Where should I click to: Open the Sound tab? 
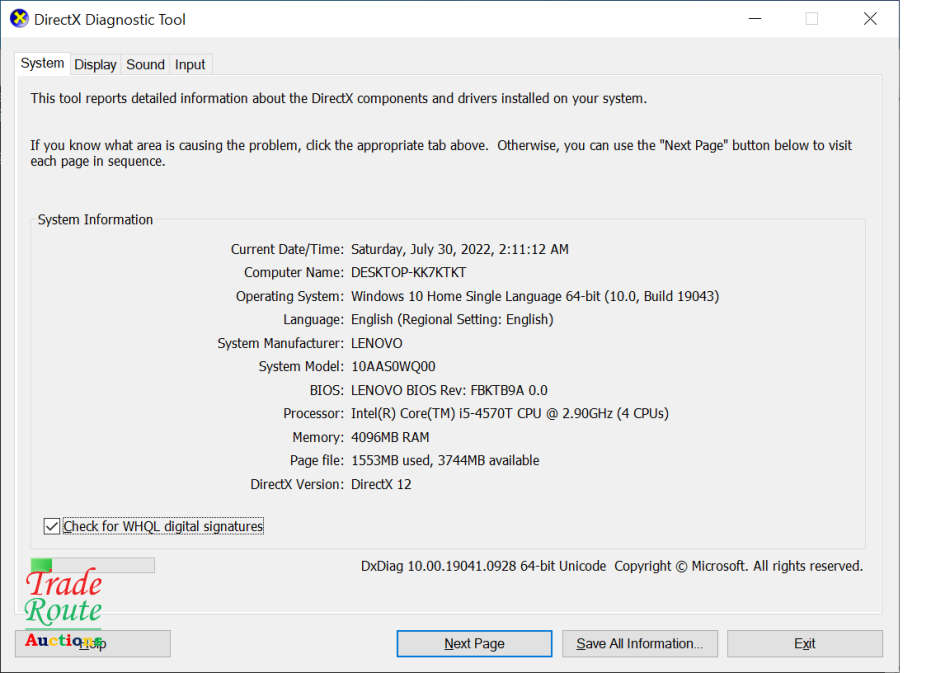pos(145,64)
